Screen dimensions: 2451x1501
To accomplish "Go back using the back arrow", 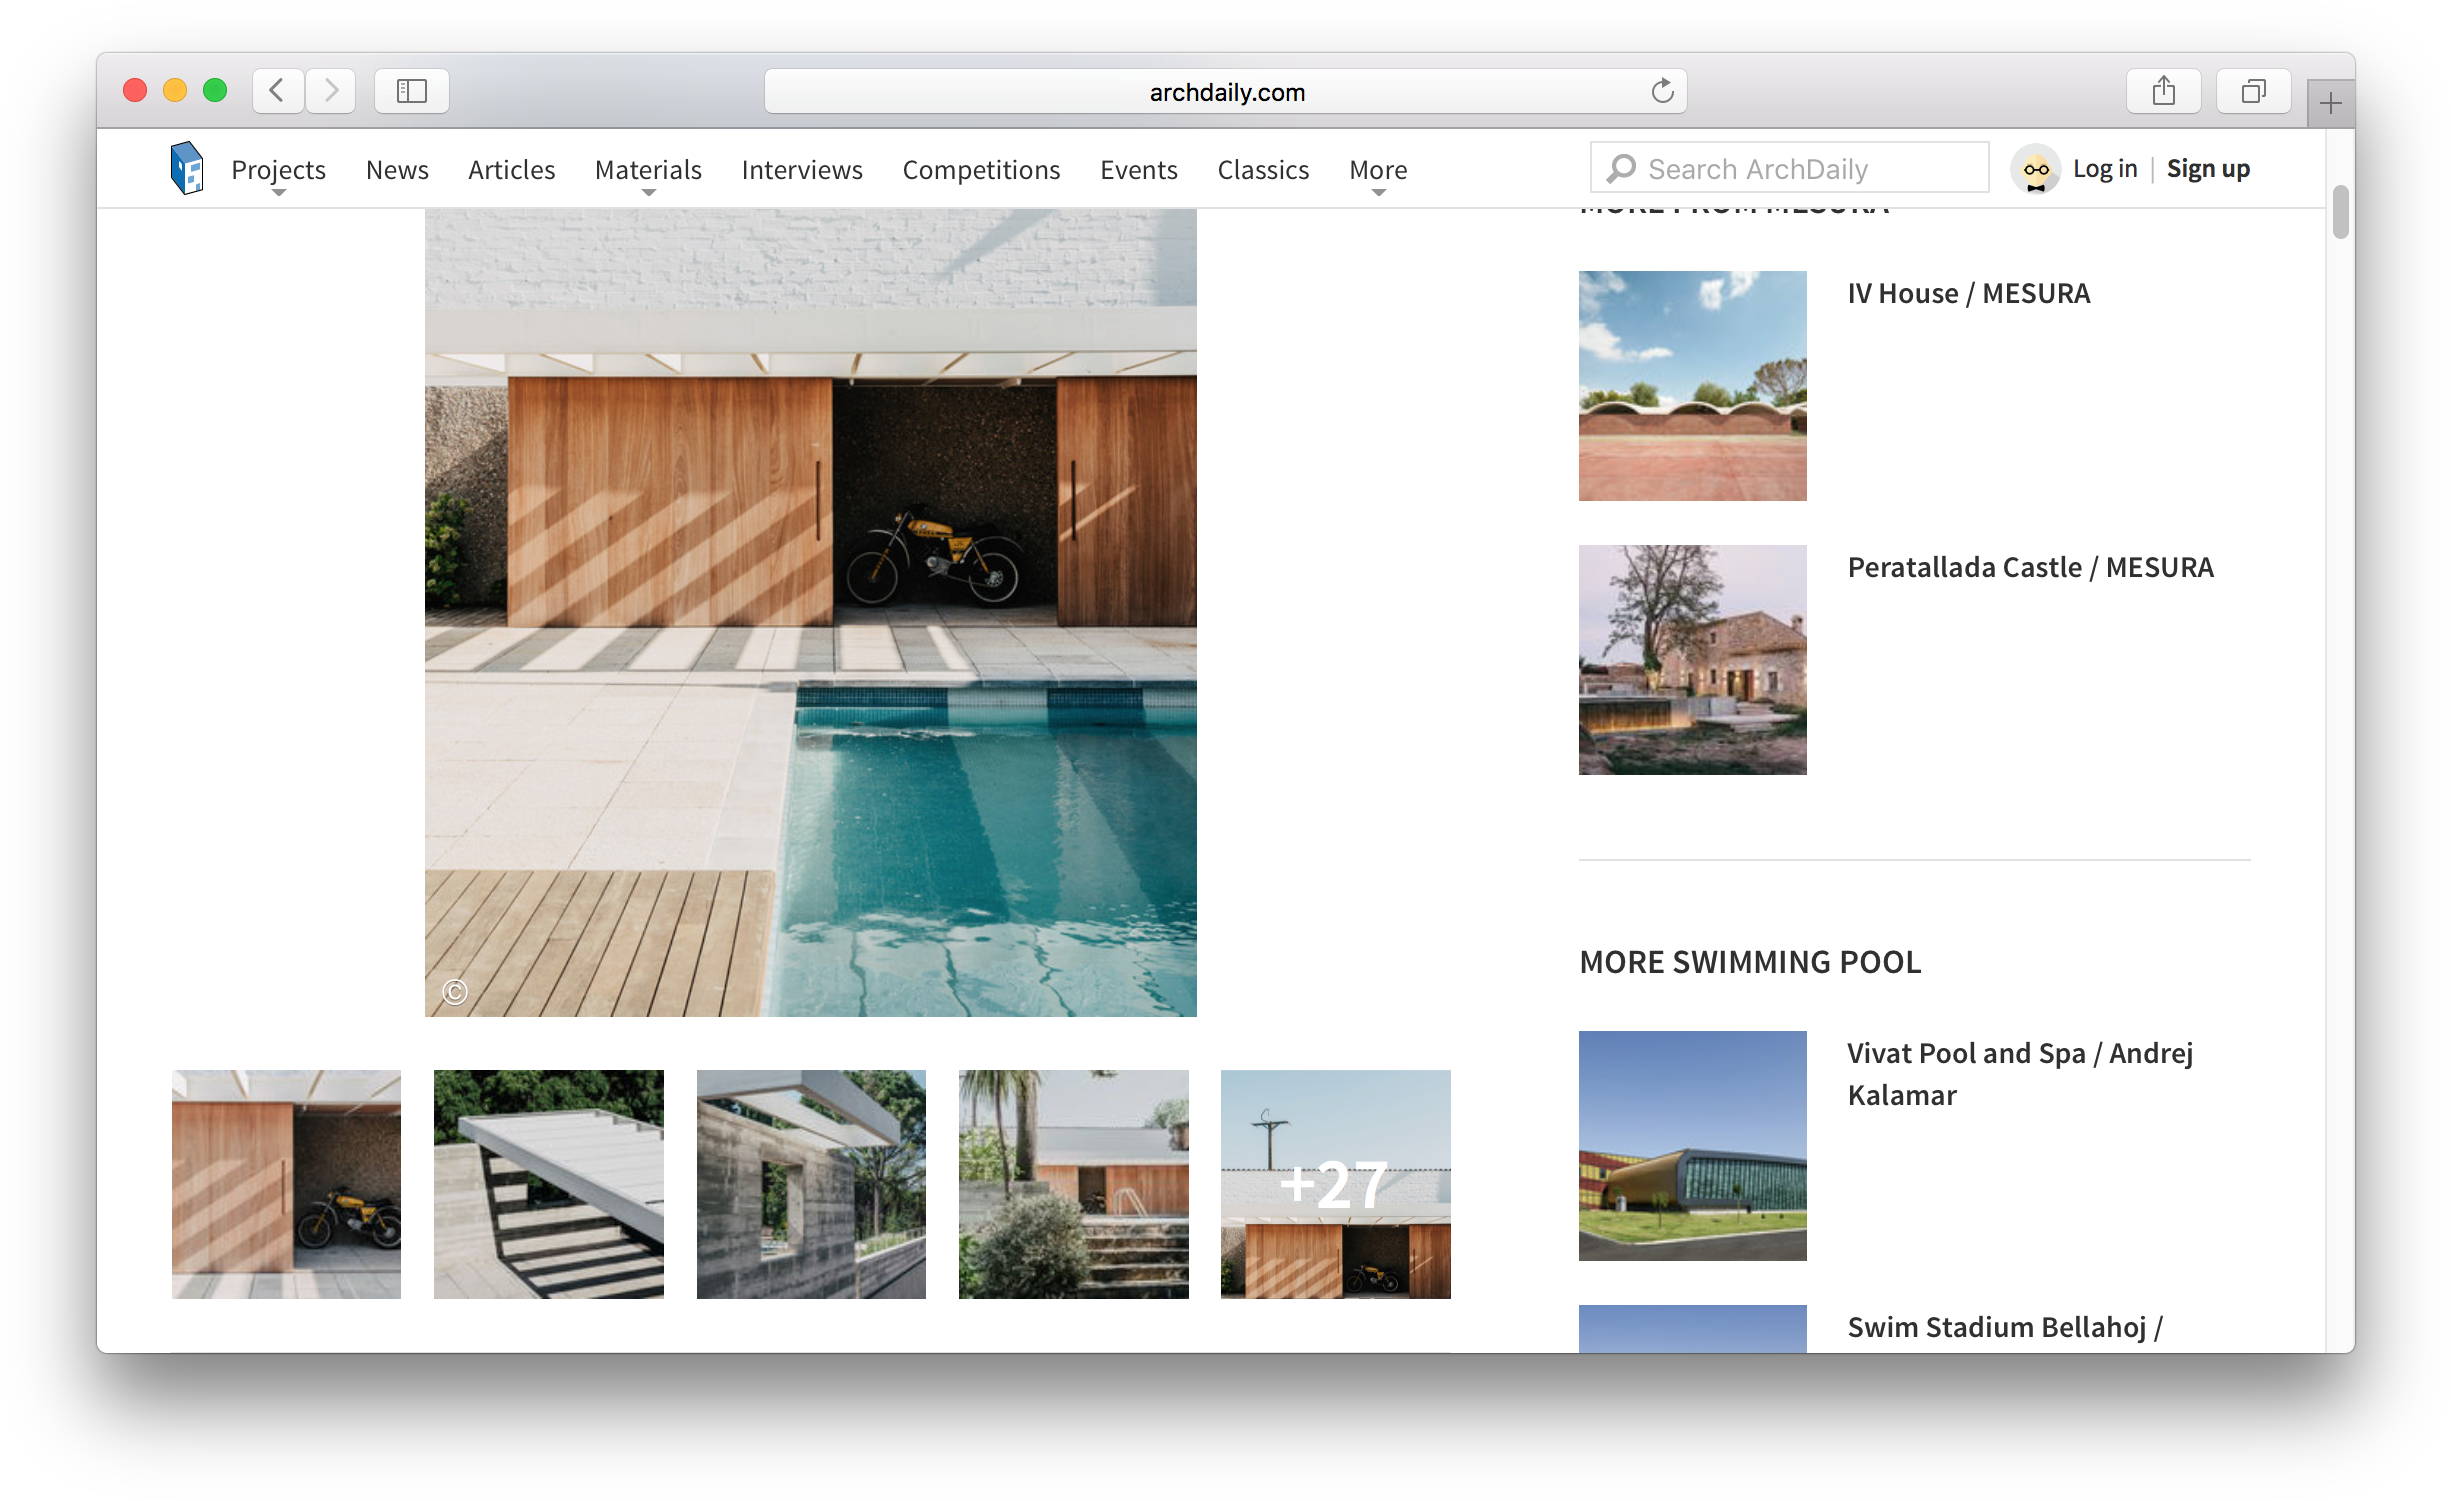I will point(277,90).
